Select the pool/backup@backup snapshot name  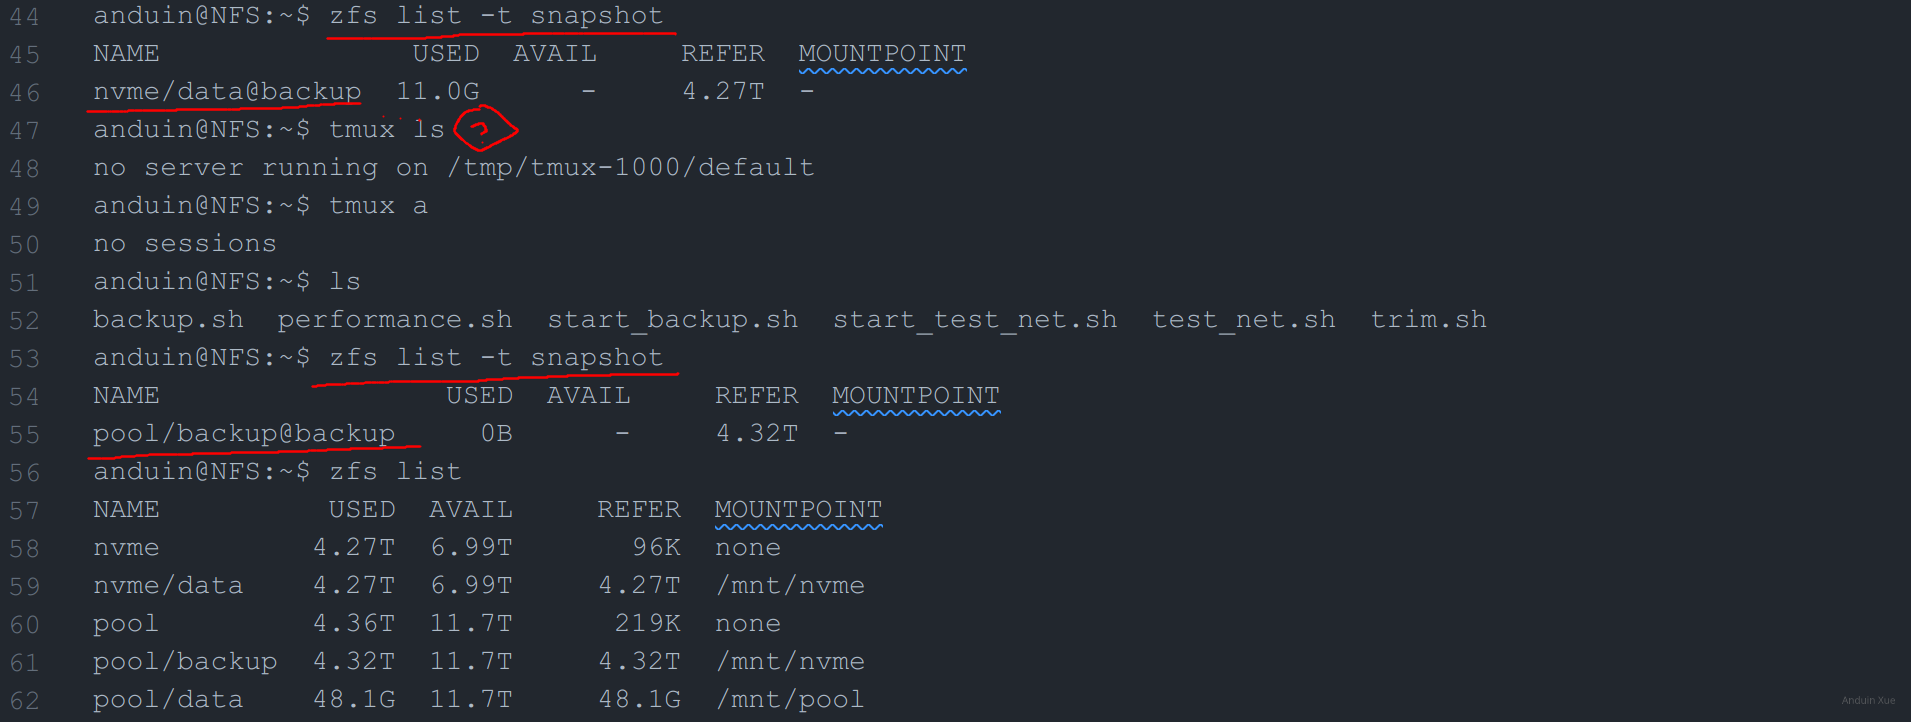(x=244, y=433)
